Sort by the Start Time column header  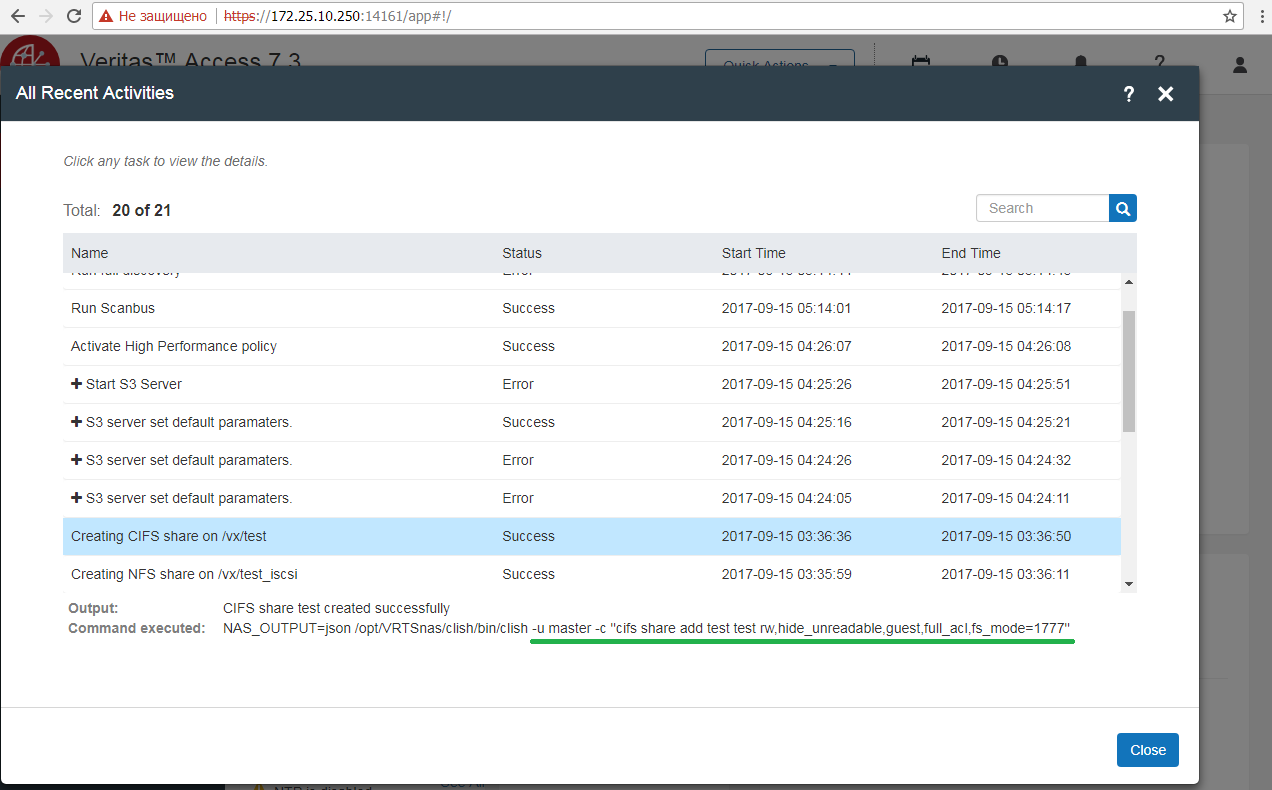click(754, 253)
